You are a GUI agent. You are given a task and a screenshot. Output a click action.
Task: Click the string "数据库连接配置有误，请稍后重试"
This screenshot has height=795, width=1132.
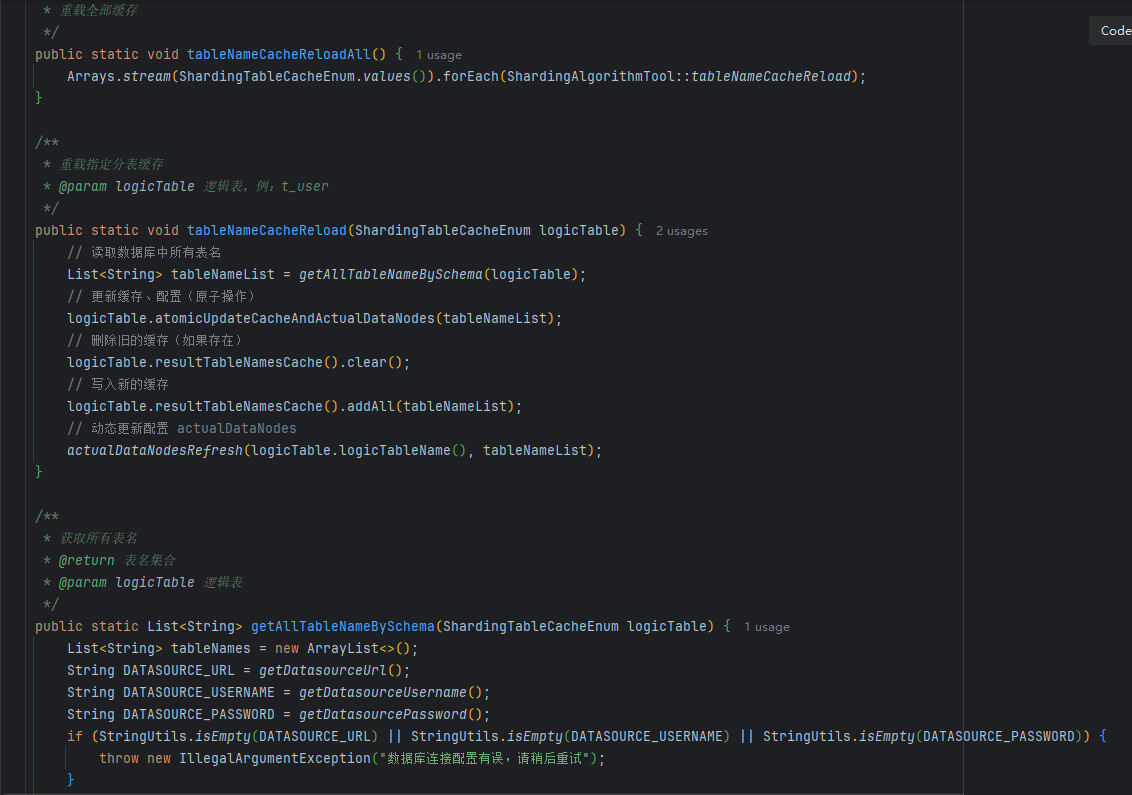coord(484,759)
